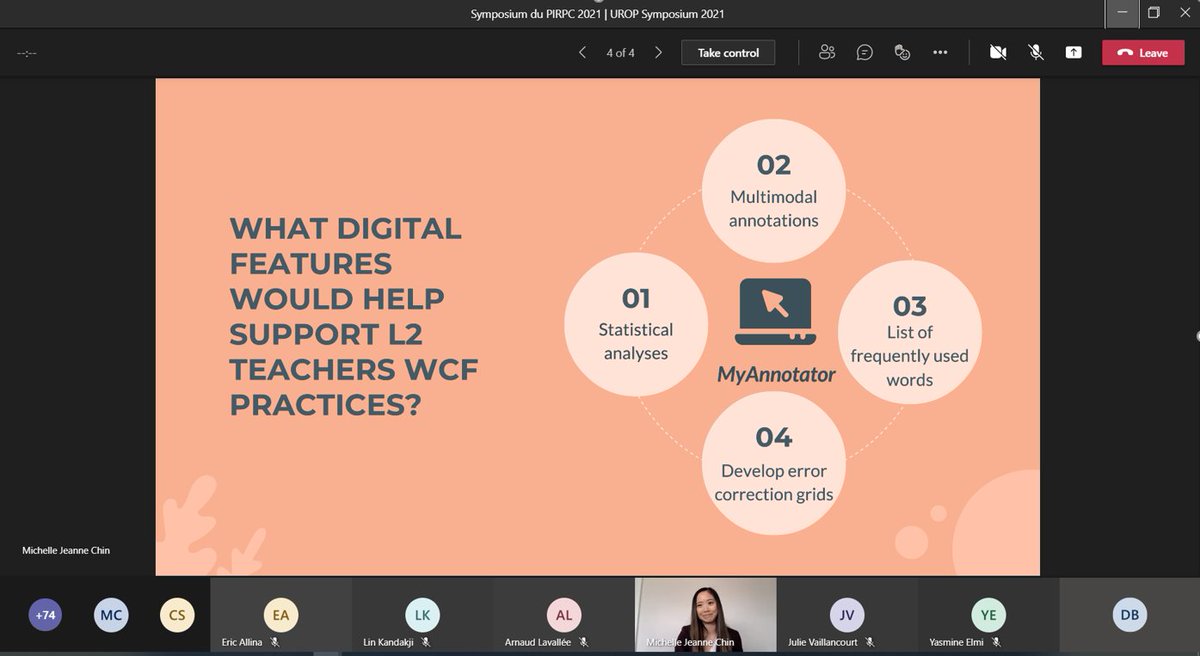
Task: Select Eric Allina participant tile
Action: pos(281,616)
